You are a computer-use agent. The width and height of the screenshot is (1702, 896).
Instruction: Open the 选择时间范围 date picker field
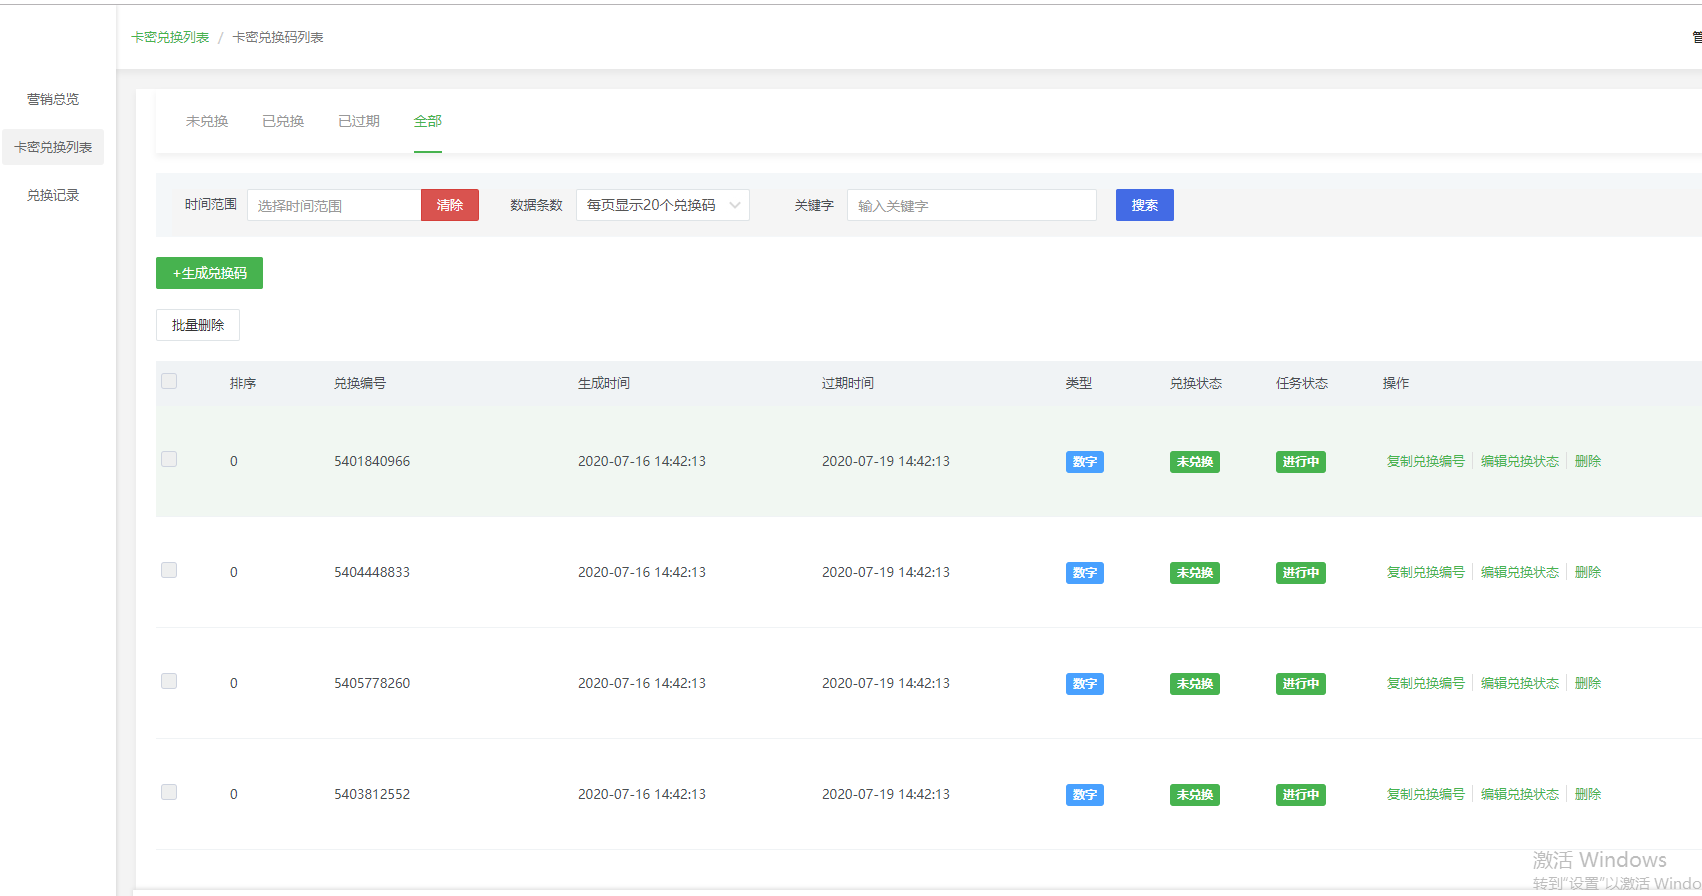point(334,205)
